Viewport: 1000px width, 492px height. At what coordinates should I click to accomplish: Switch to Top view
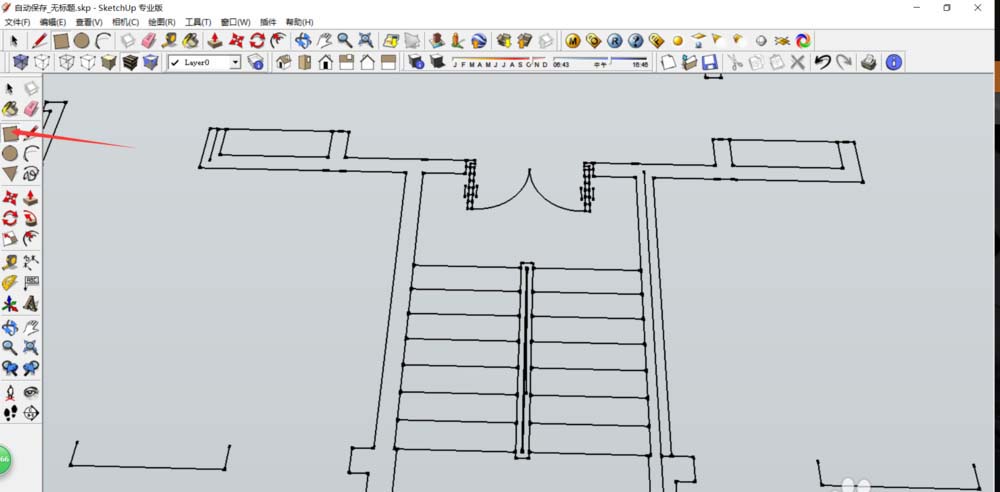click(305, 62)
